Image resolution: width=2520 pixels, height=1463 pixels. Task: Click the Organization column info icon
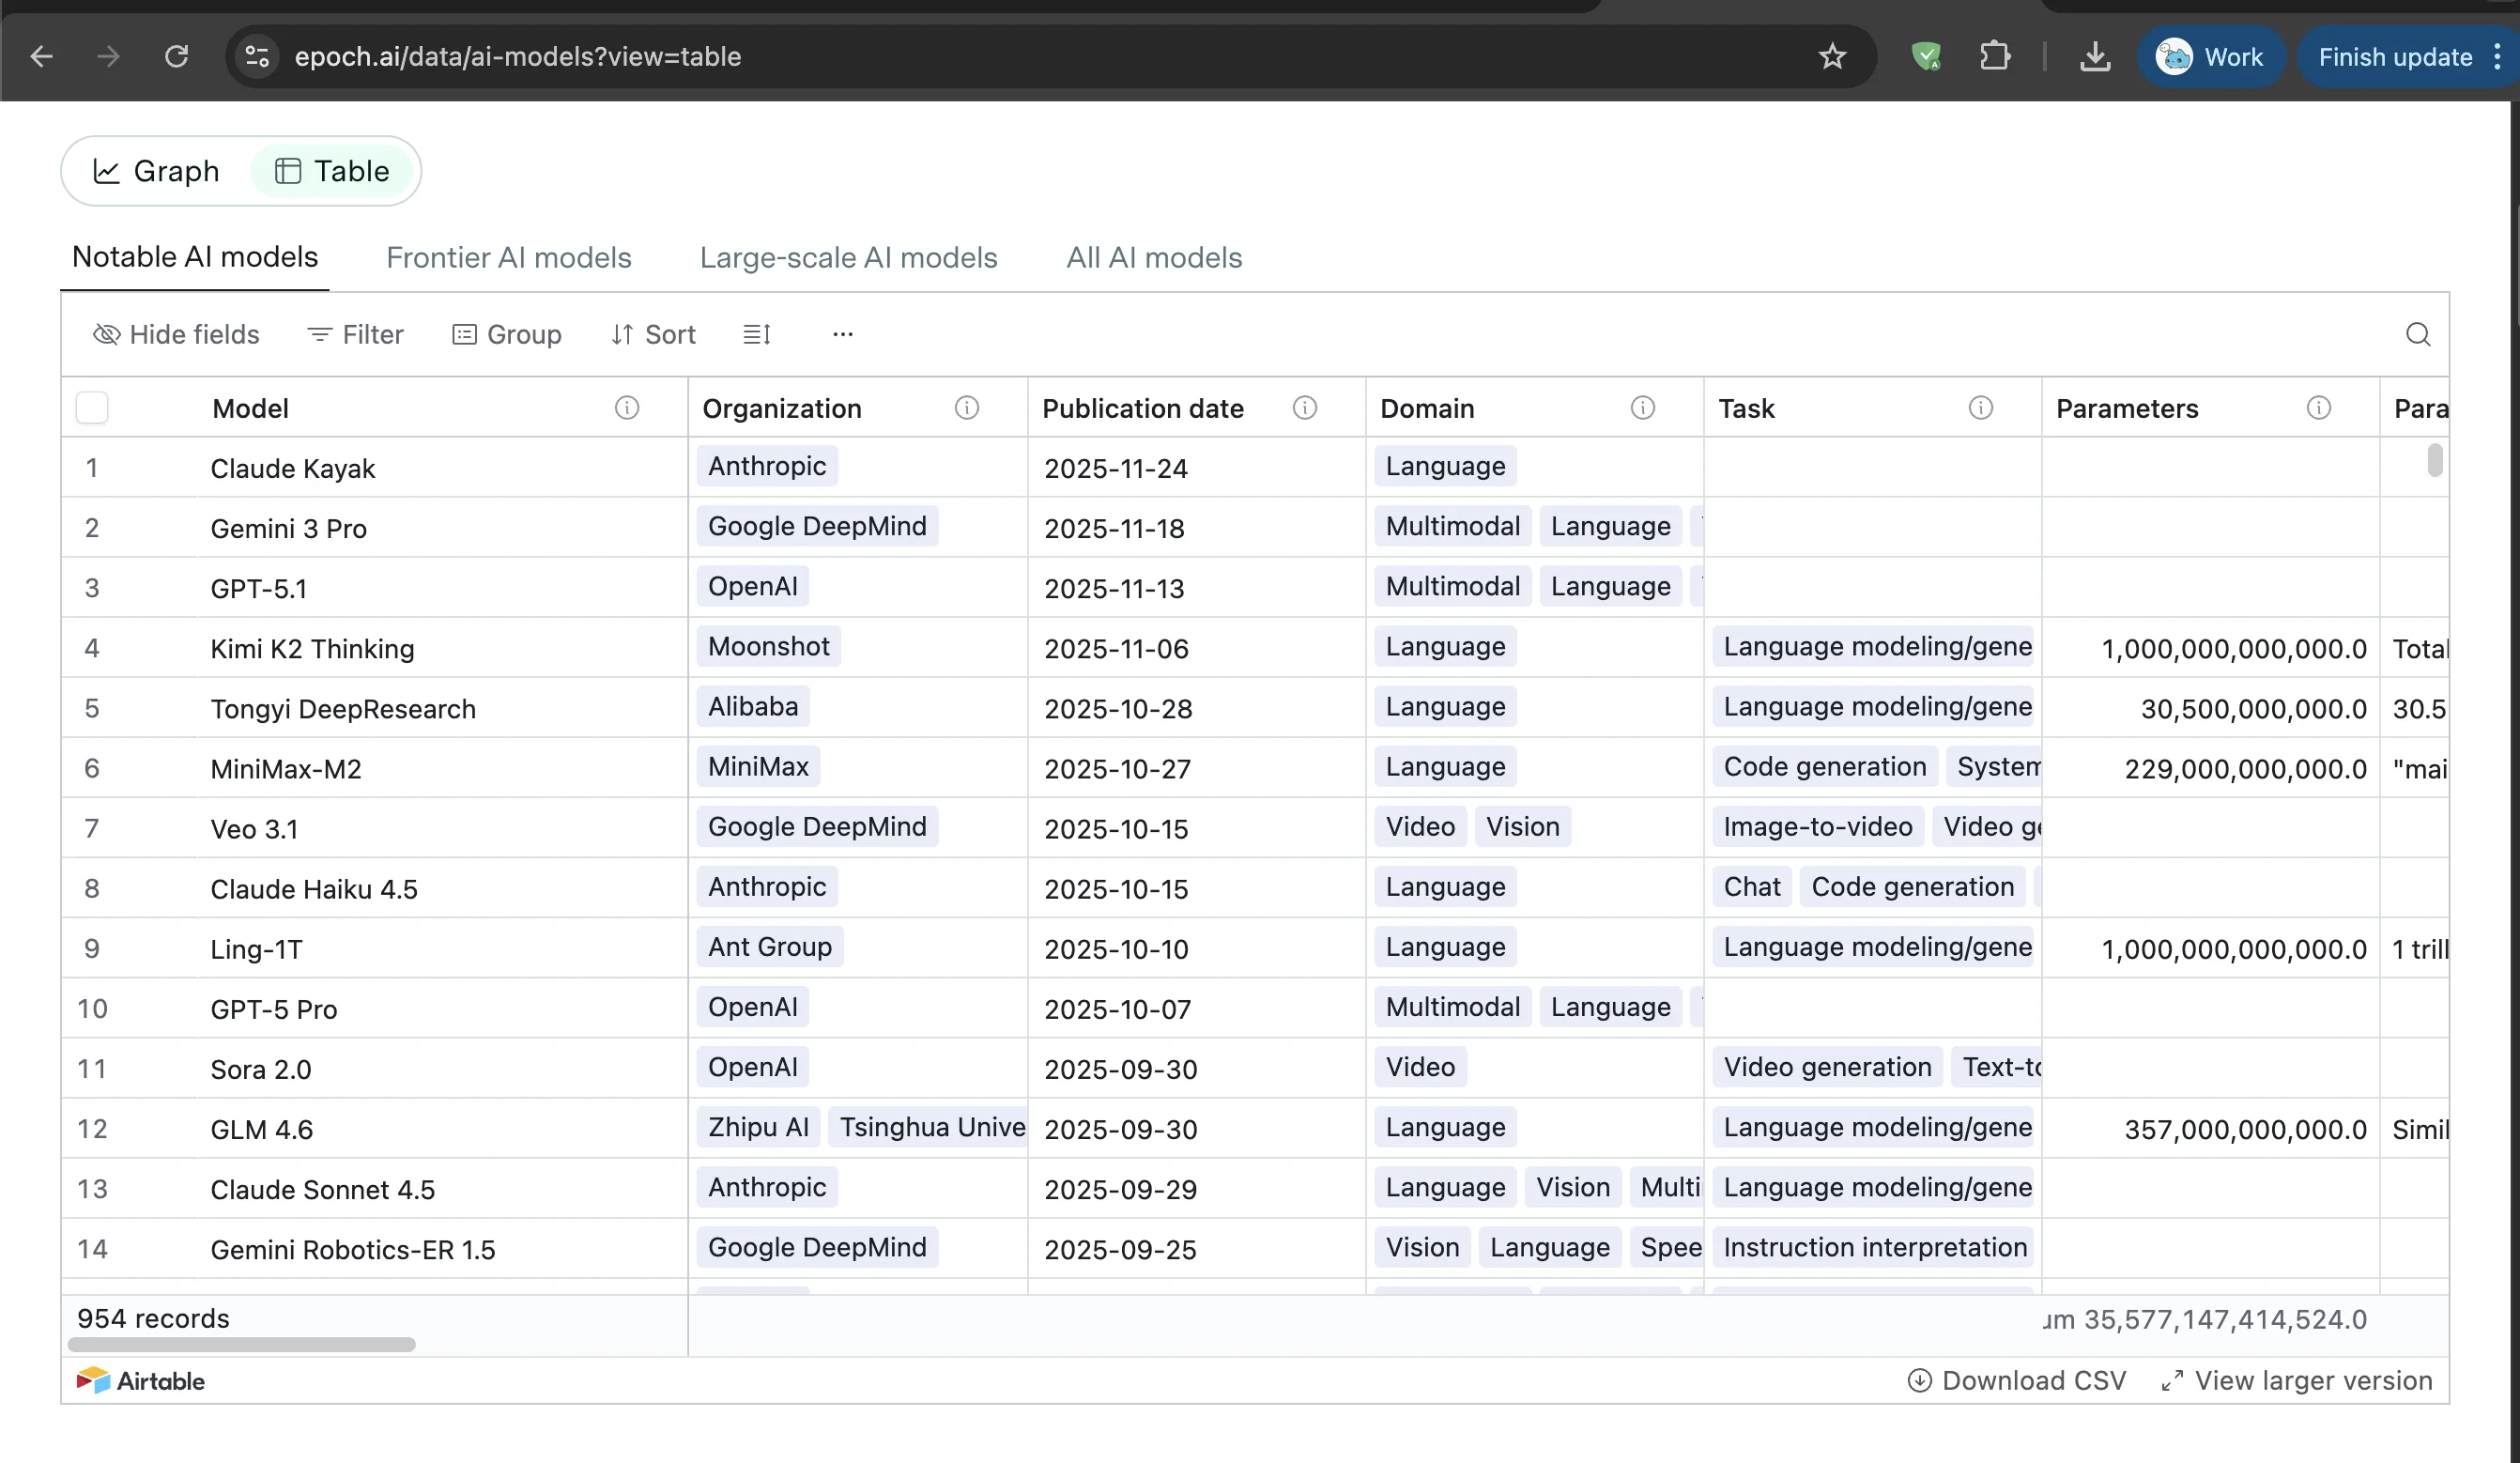[966, 408]
